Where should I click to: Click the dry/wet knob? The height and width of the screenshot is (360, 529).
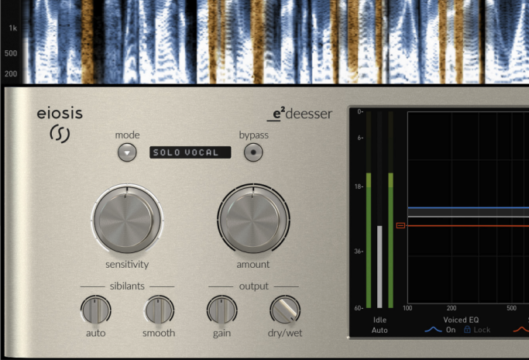coord(285,310)
